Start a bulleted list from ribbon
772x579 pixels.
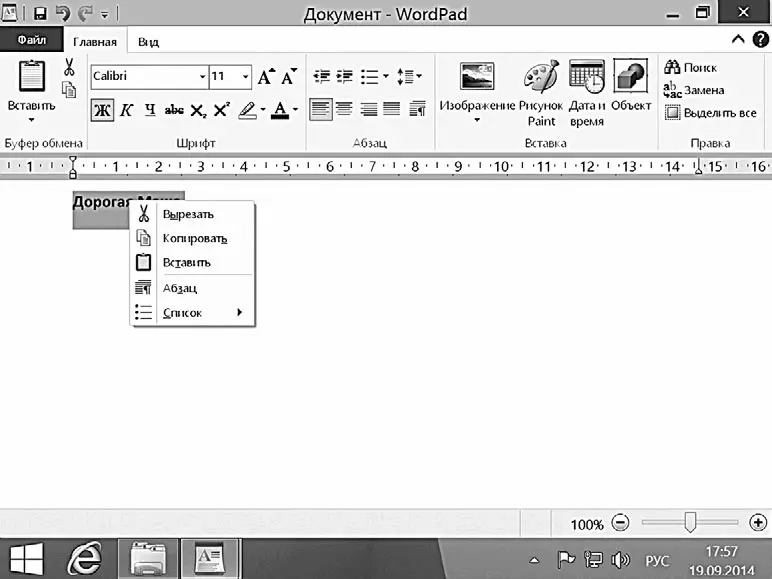tap(369, 77)
